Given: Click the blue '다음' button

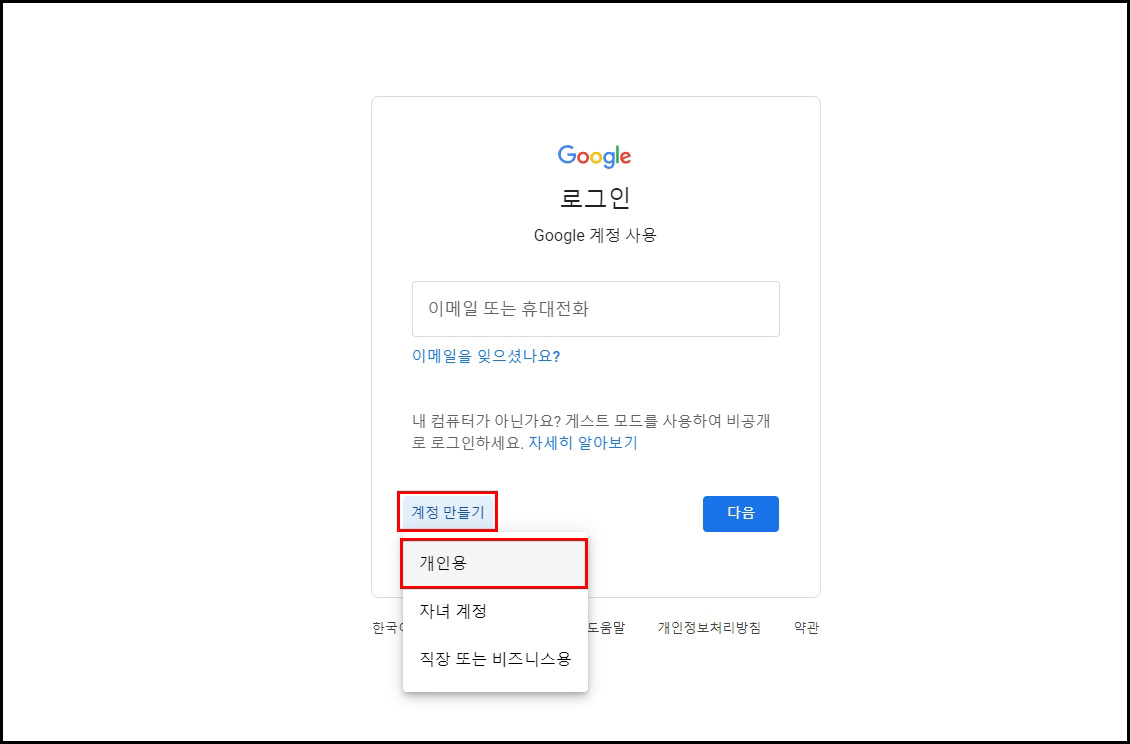Looking at the screenshot, I should (741, 513).
